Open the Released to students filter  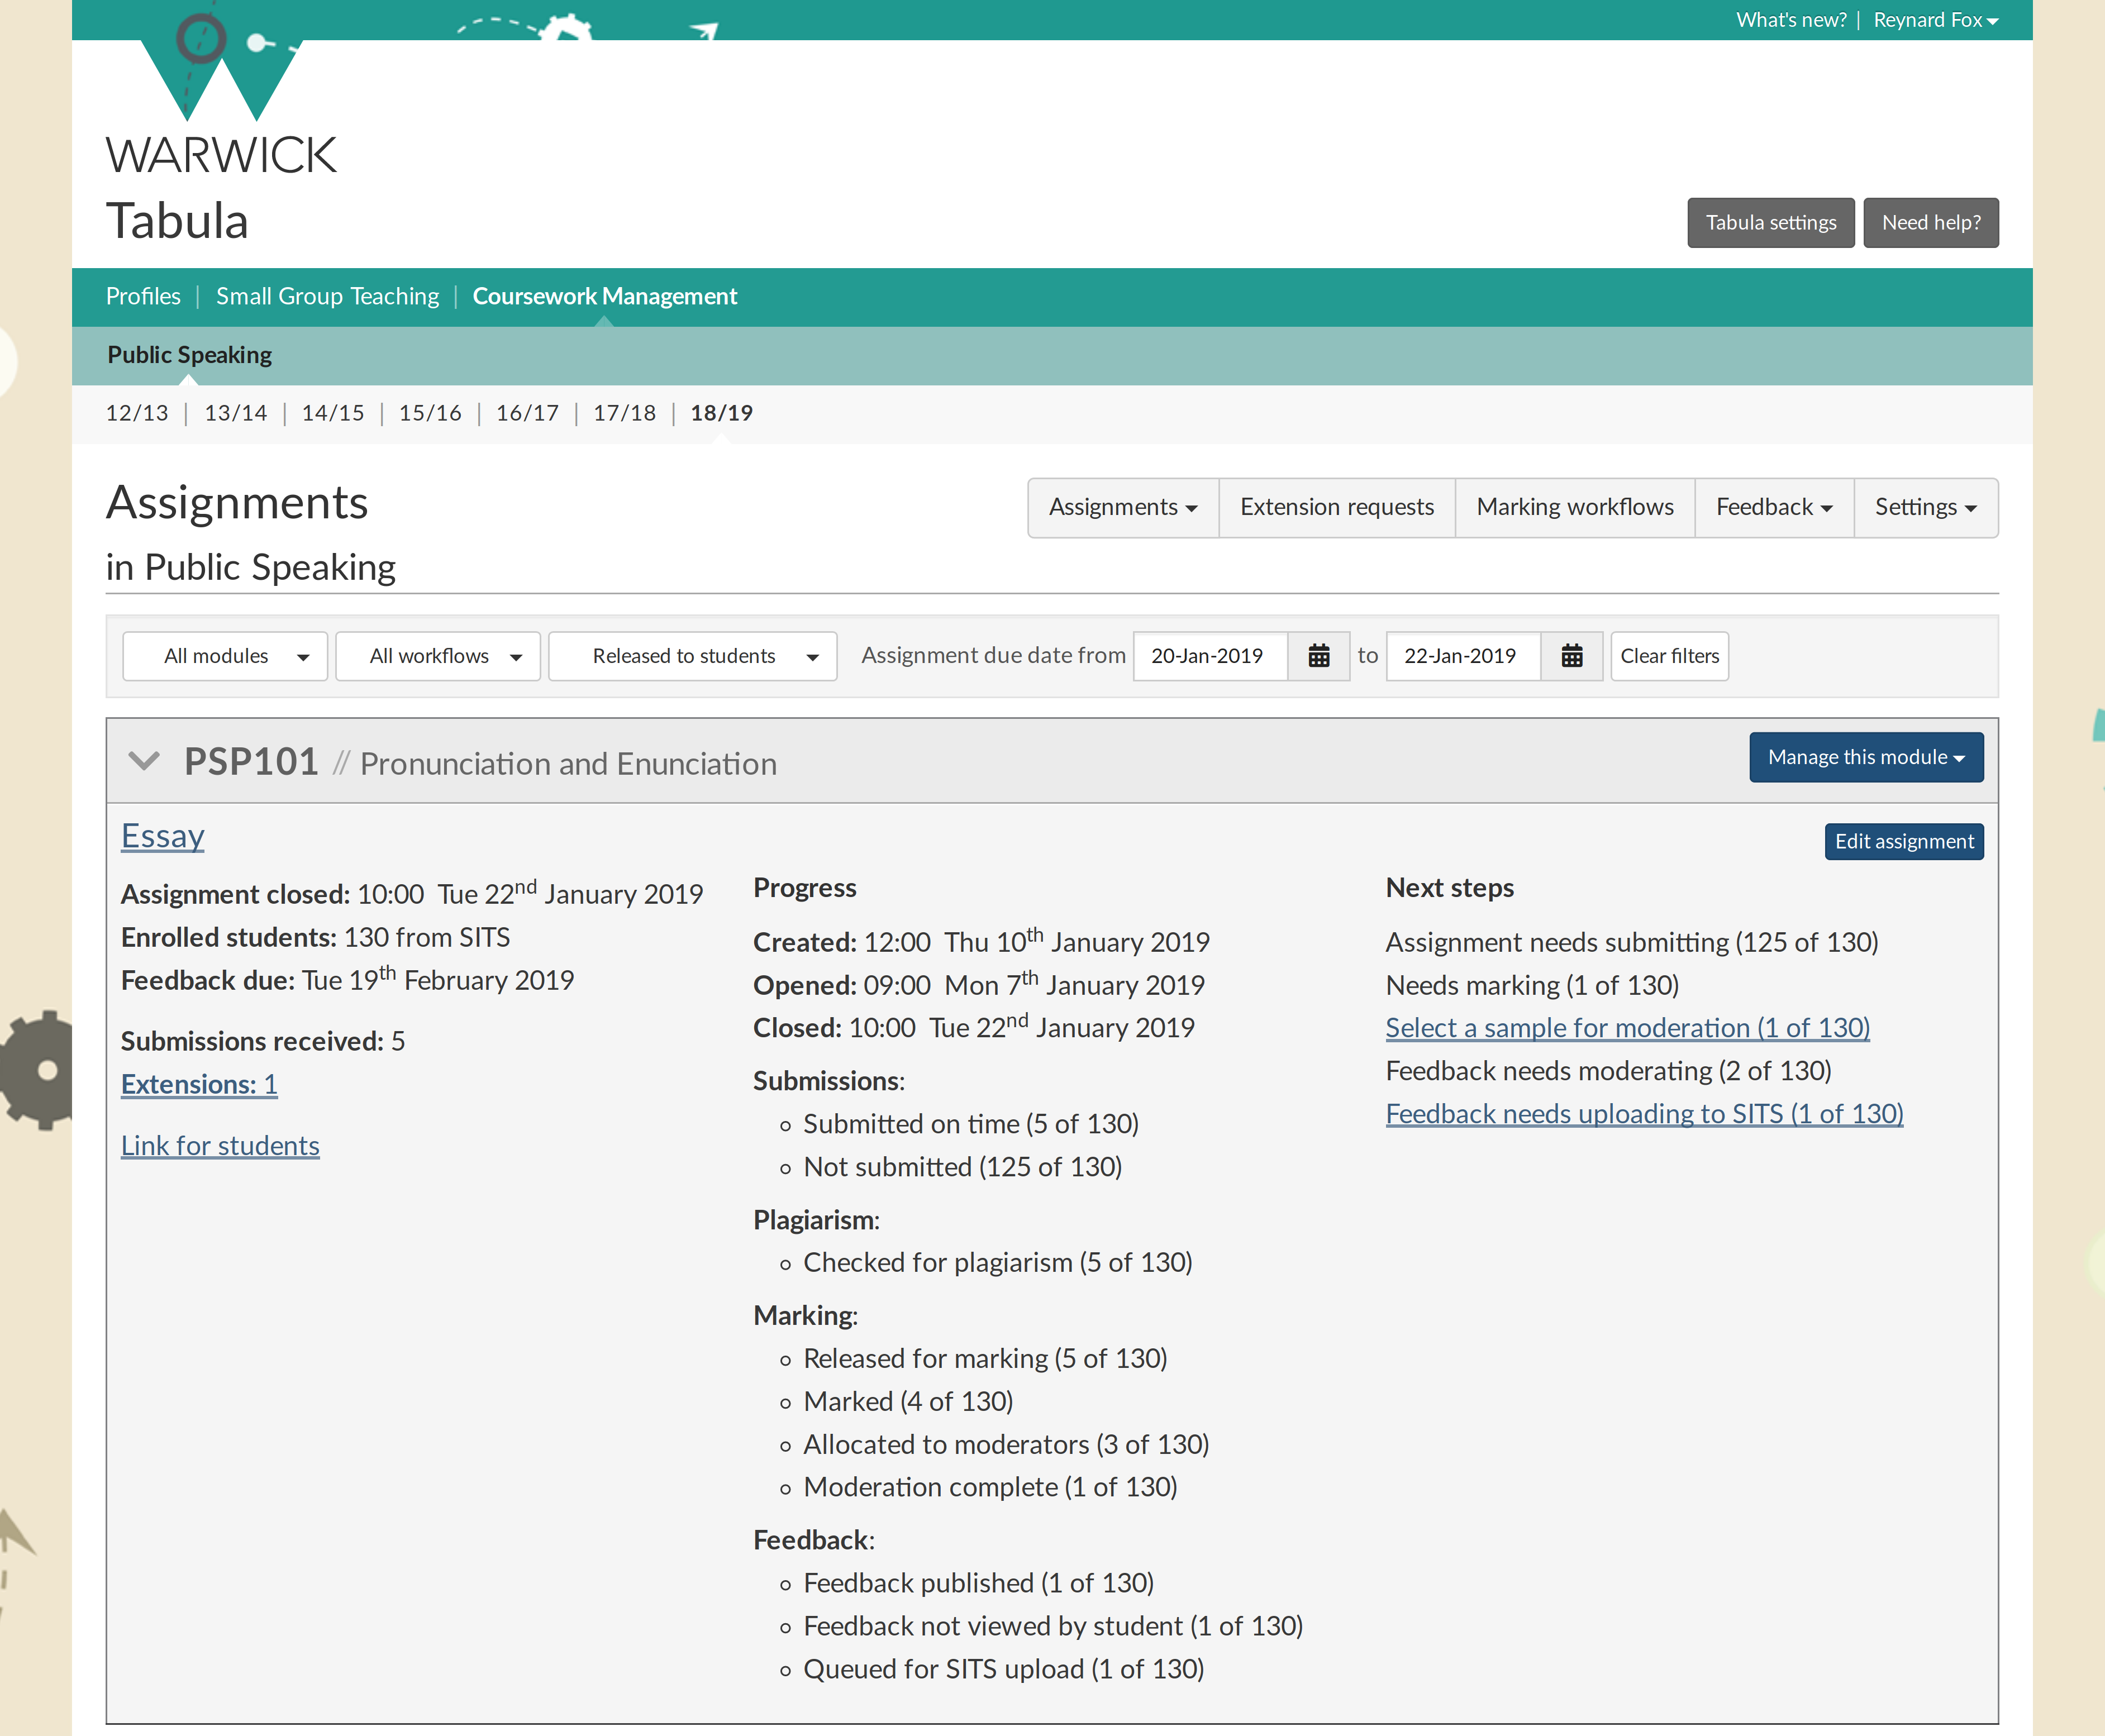(693, 656)
